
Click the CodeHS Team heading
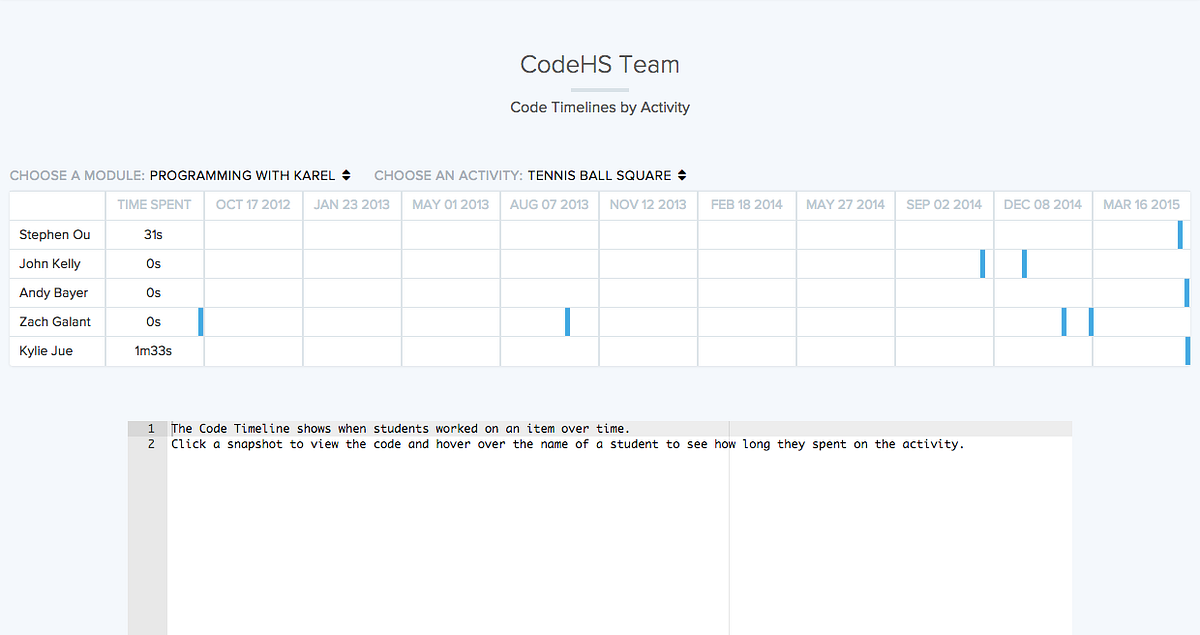point(599,64)
